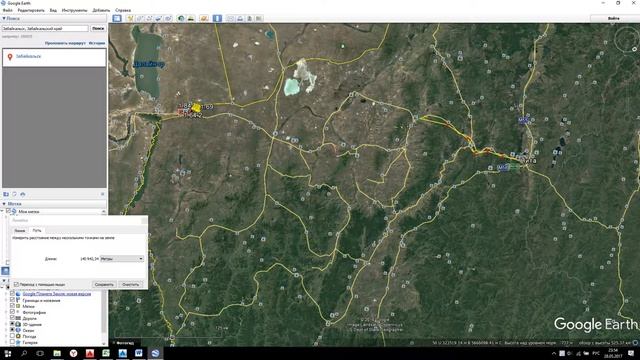Show historical imagery clock icon

tap(181, 18)
